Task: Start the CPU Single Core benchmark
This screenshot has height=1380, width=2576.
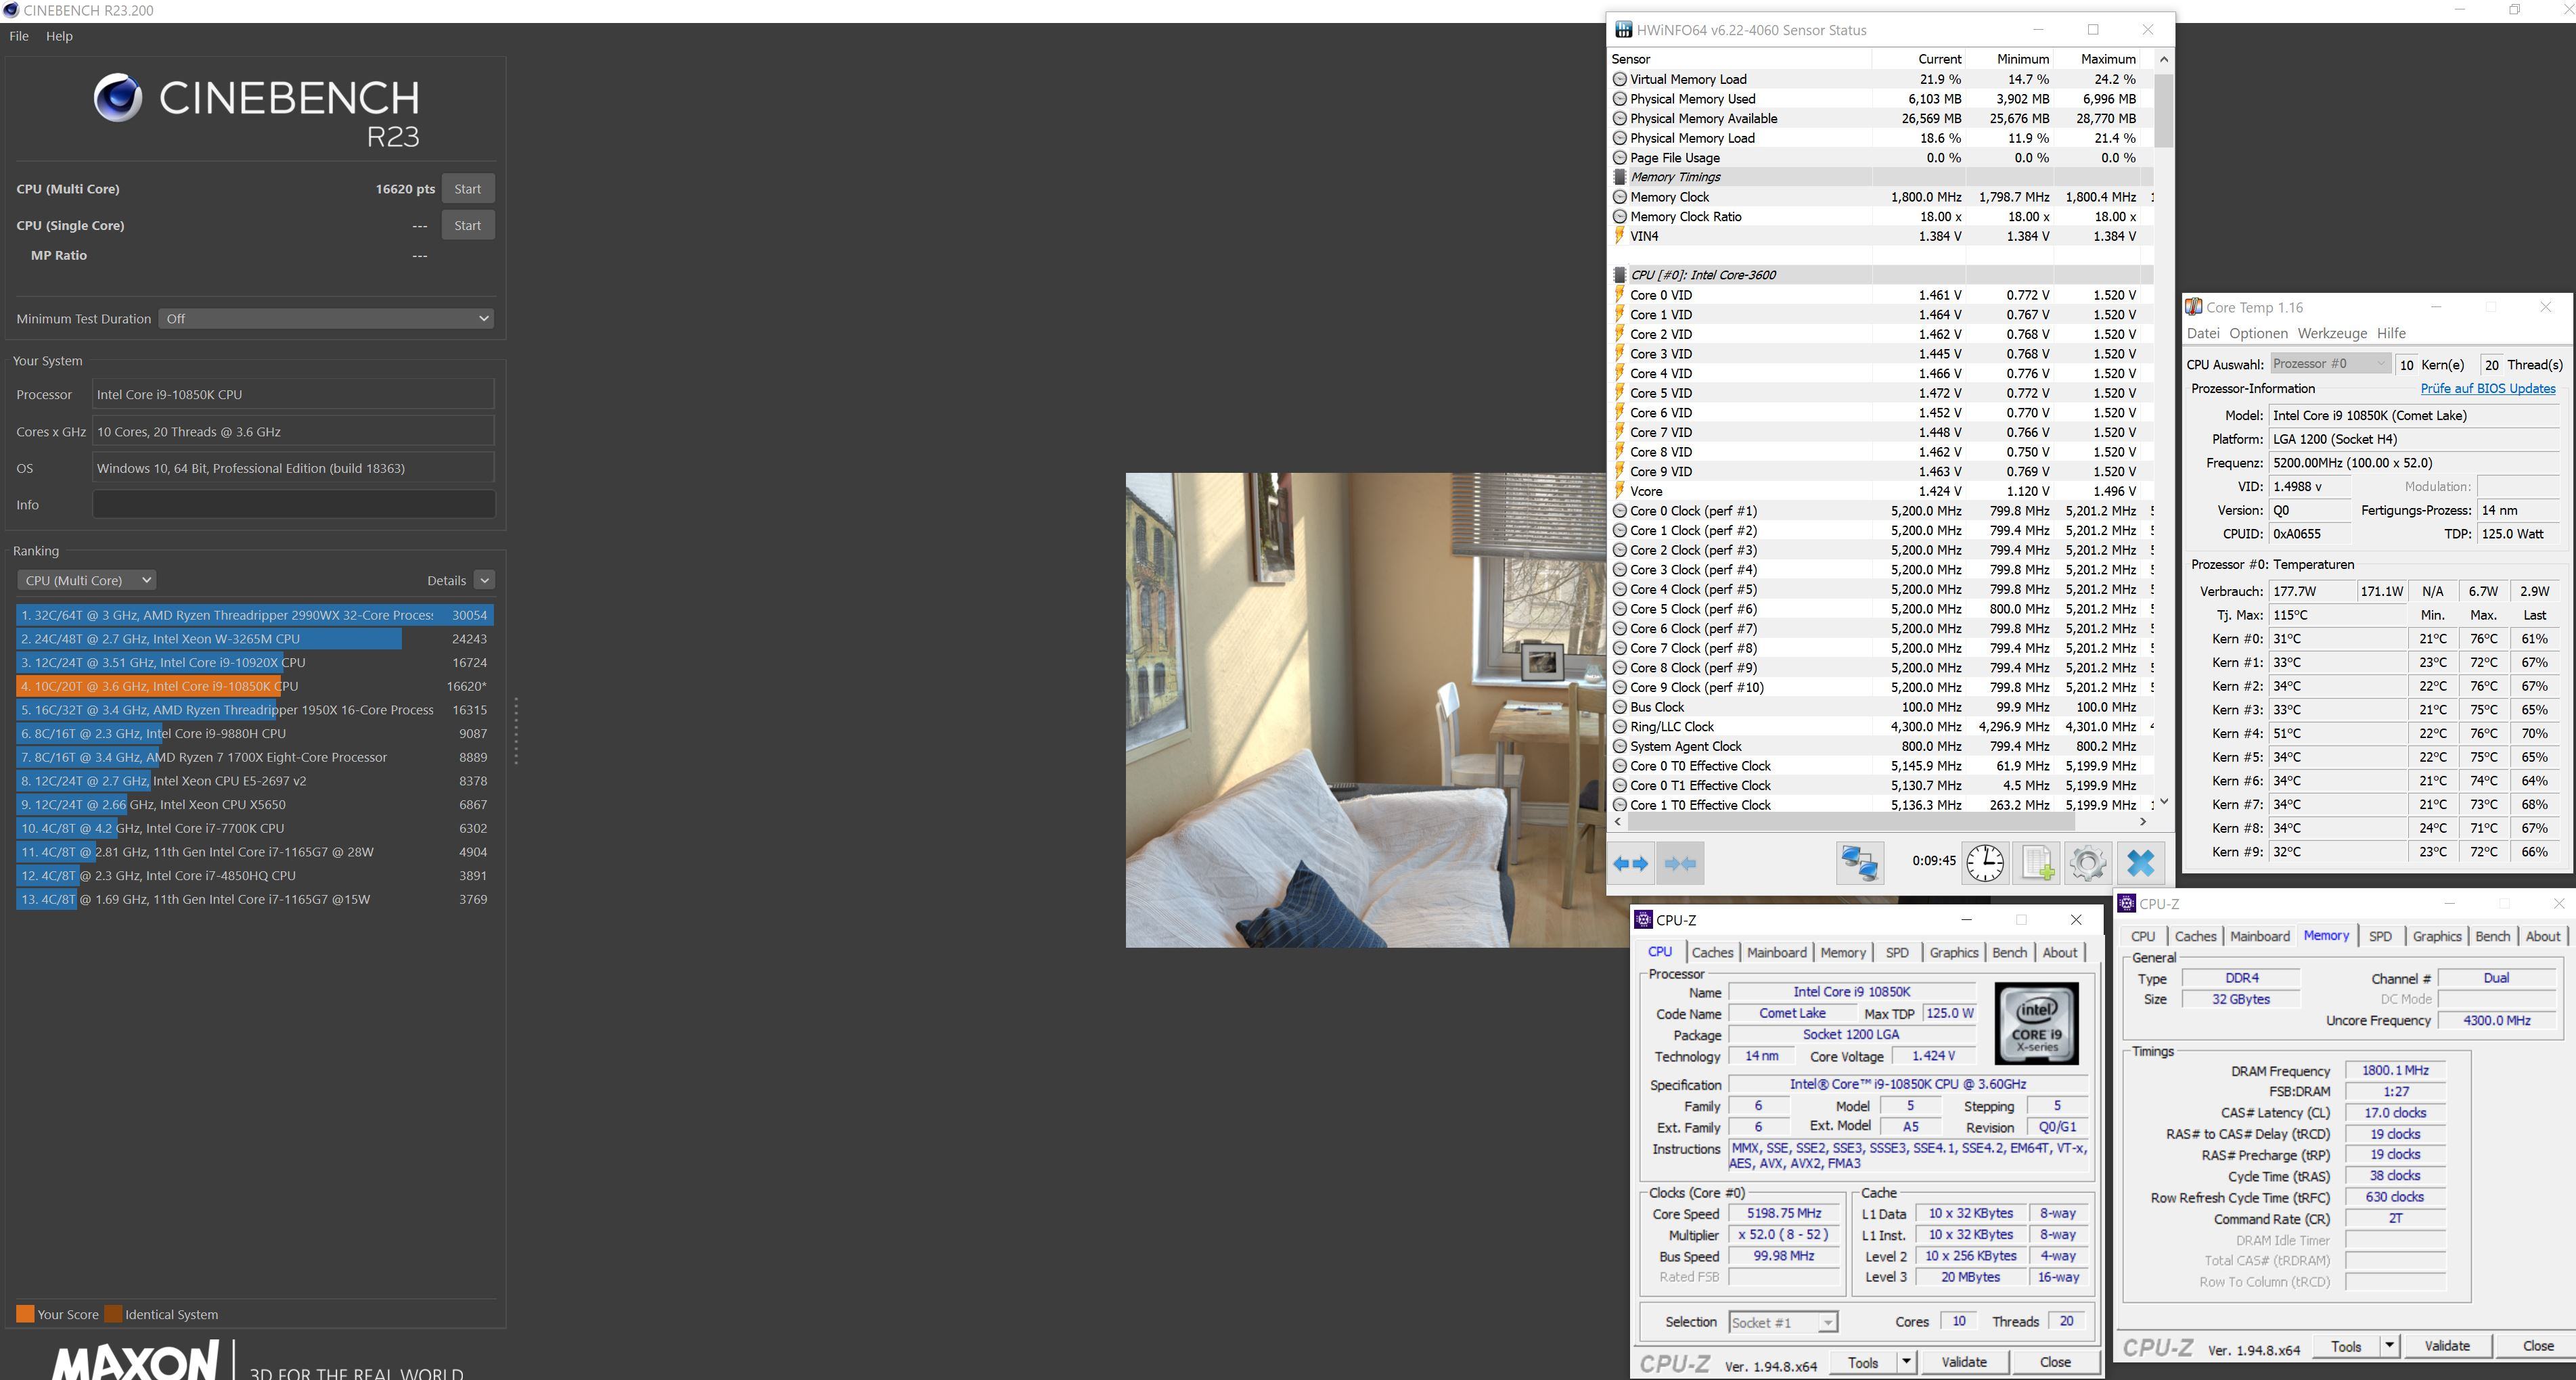Action: 467,225
